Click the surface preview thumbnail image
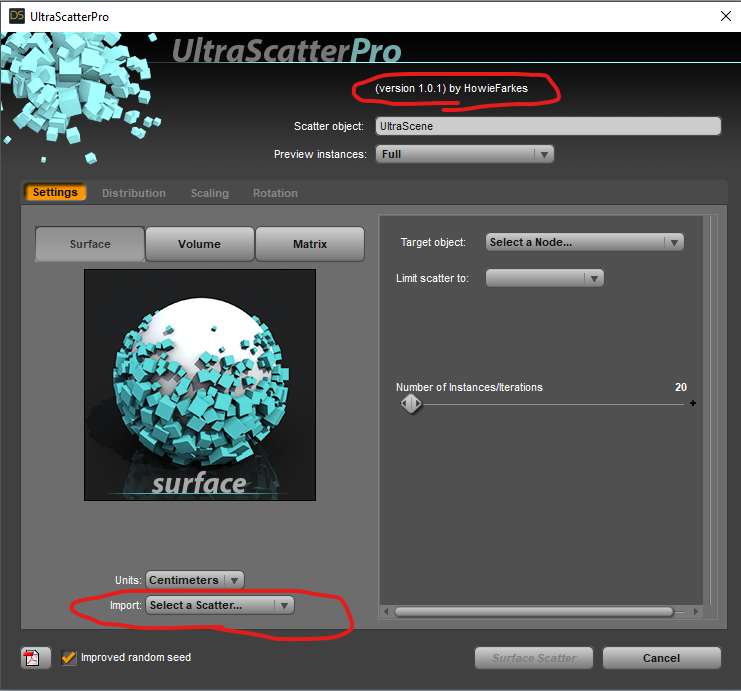This screenshot has width=741, height=691. click(200, 385)
